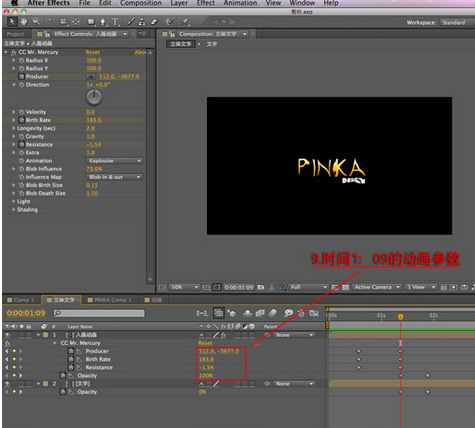
Task: Click the Producer point picker button
Action: [91, 77]
